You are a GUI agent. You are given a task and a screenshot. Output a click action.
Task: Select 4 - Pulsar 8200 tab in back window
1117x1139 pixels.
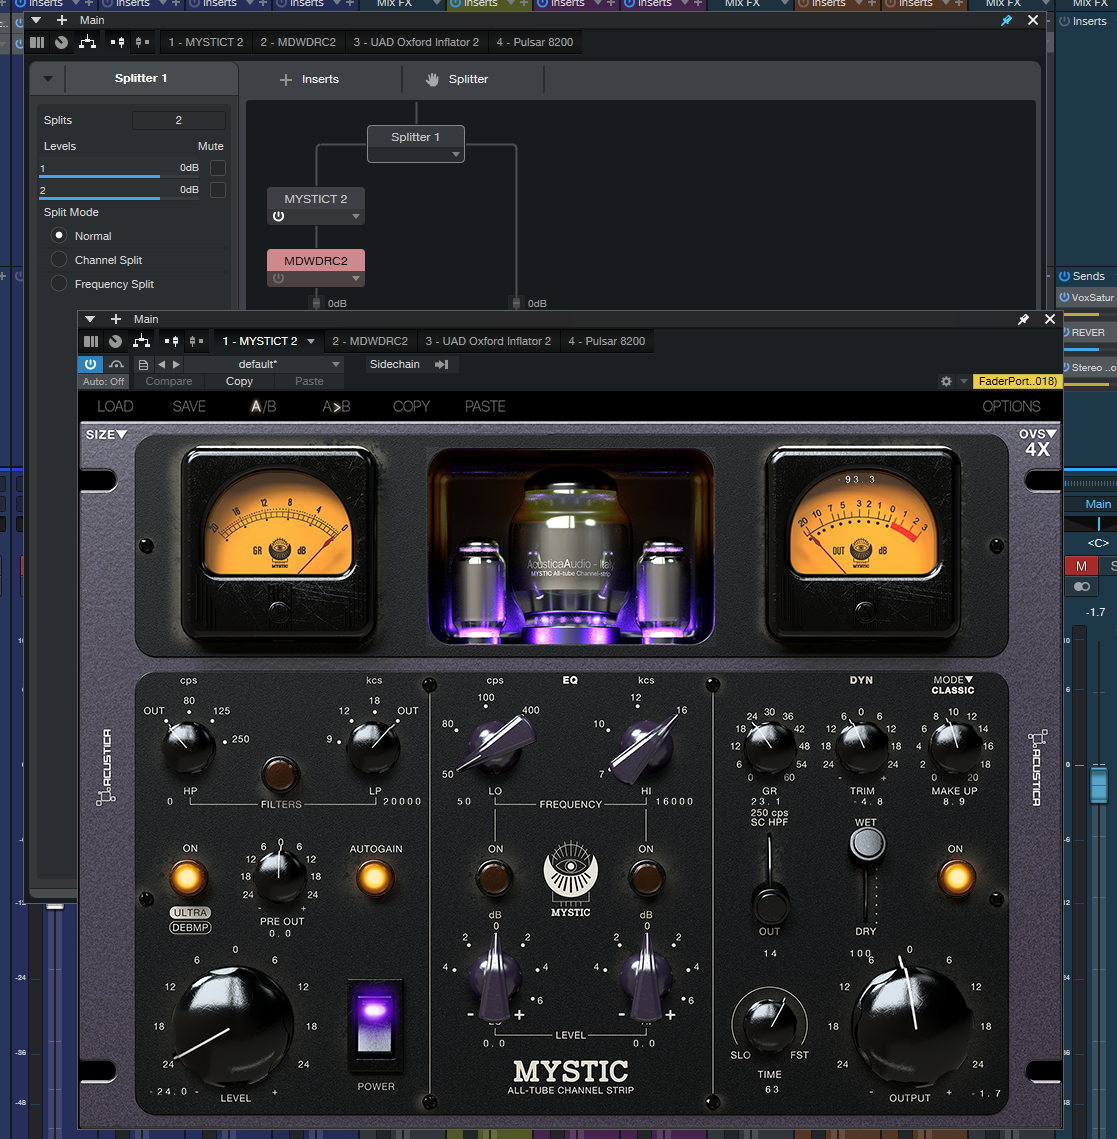(535, 42)
